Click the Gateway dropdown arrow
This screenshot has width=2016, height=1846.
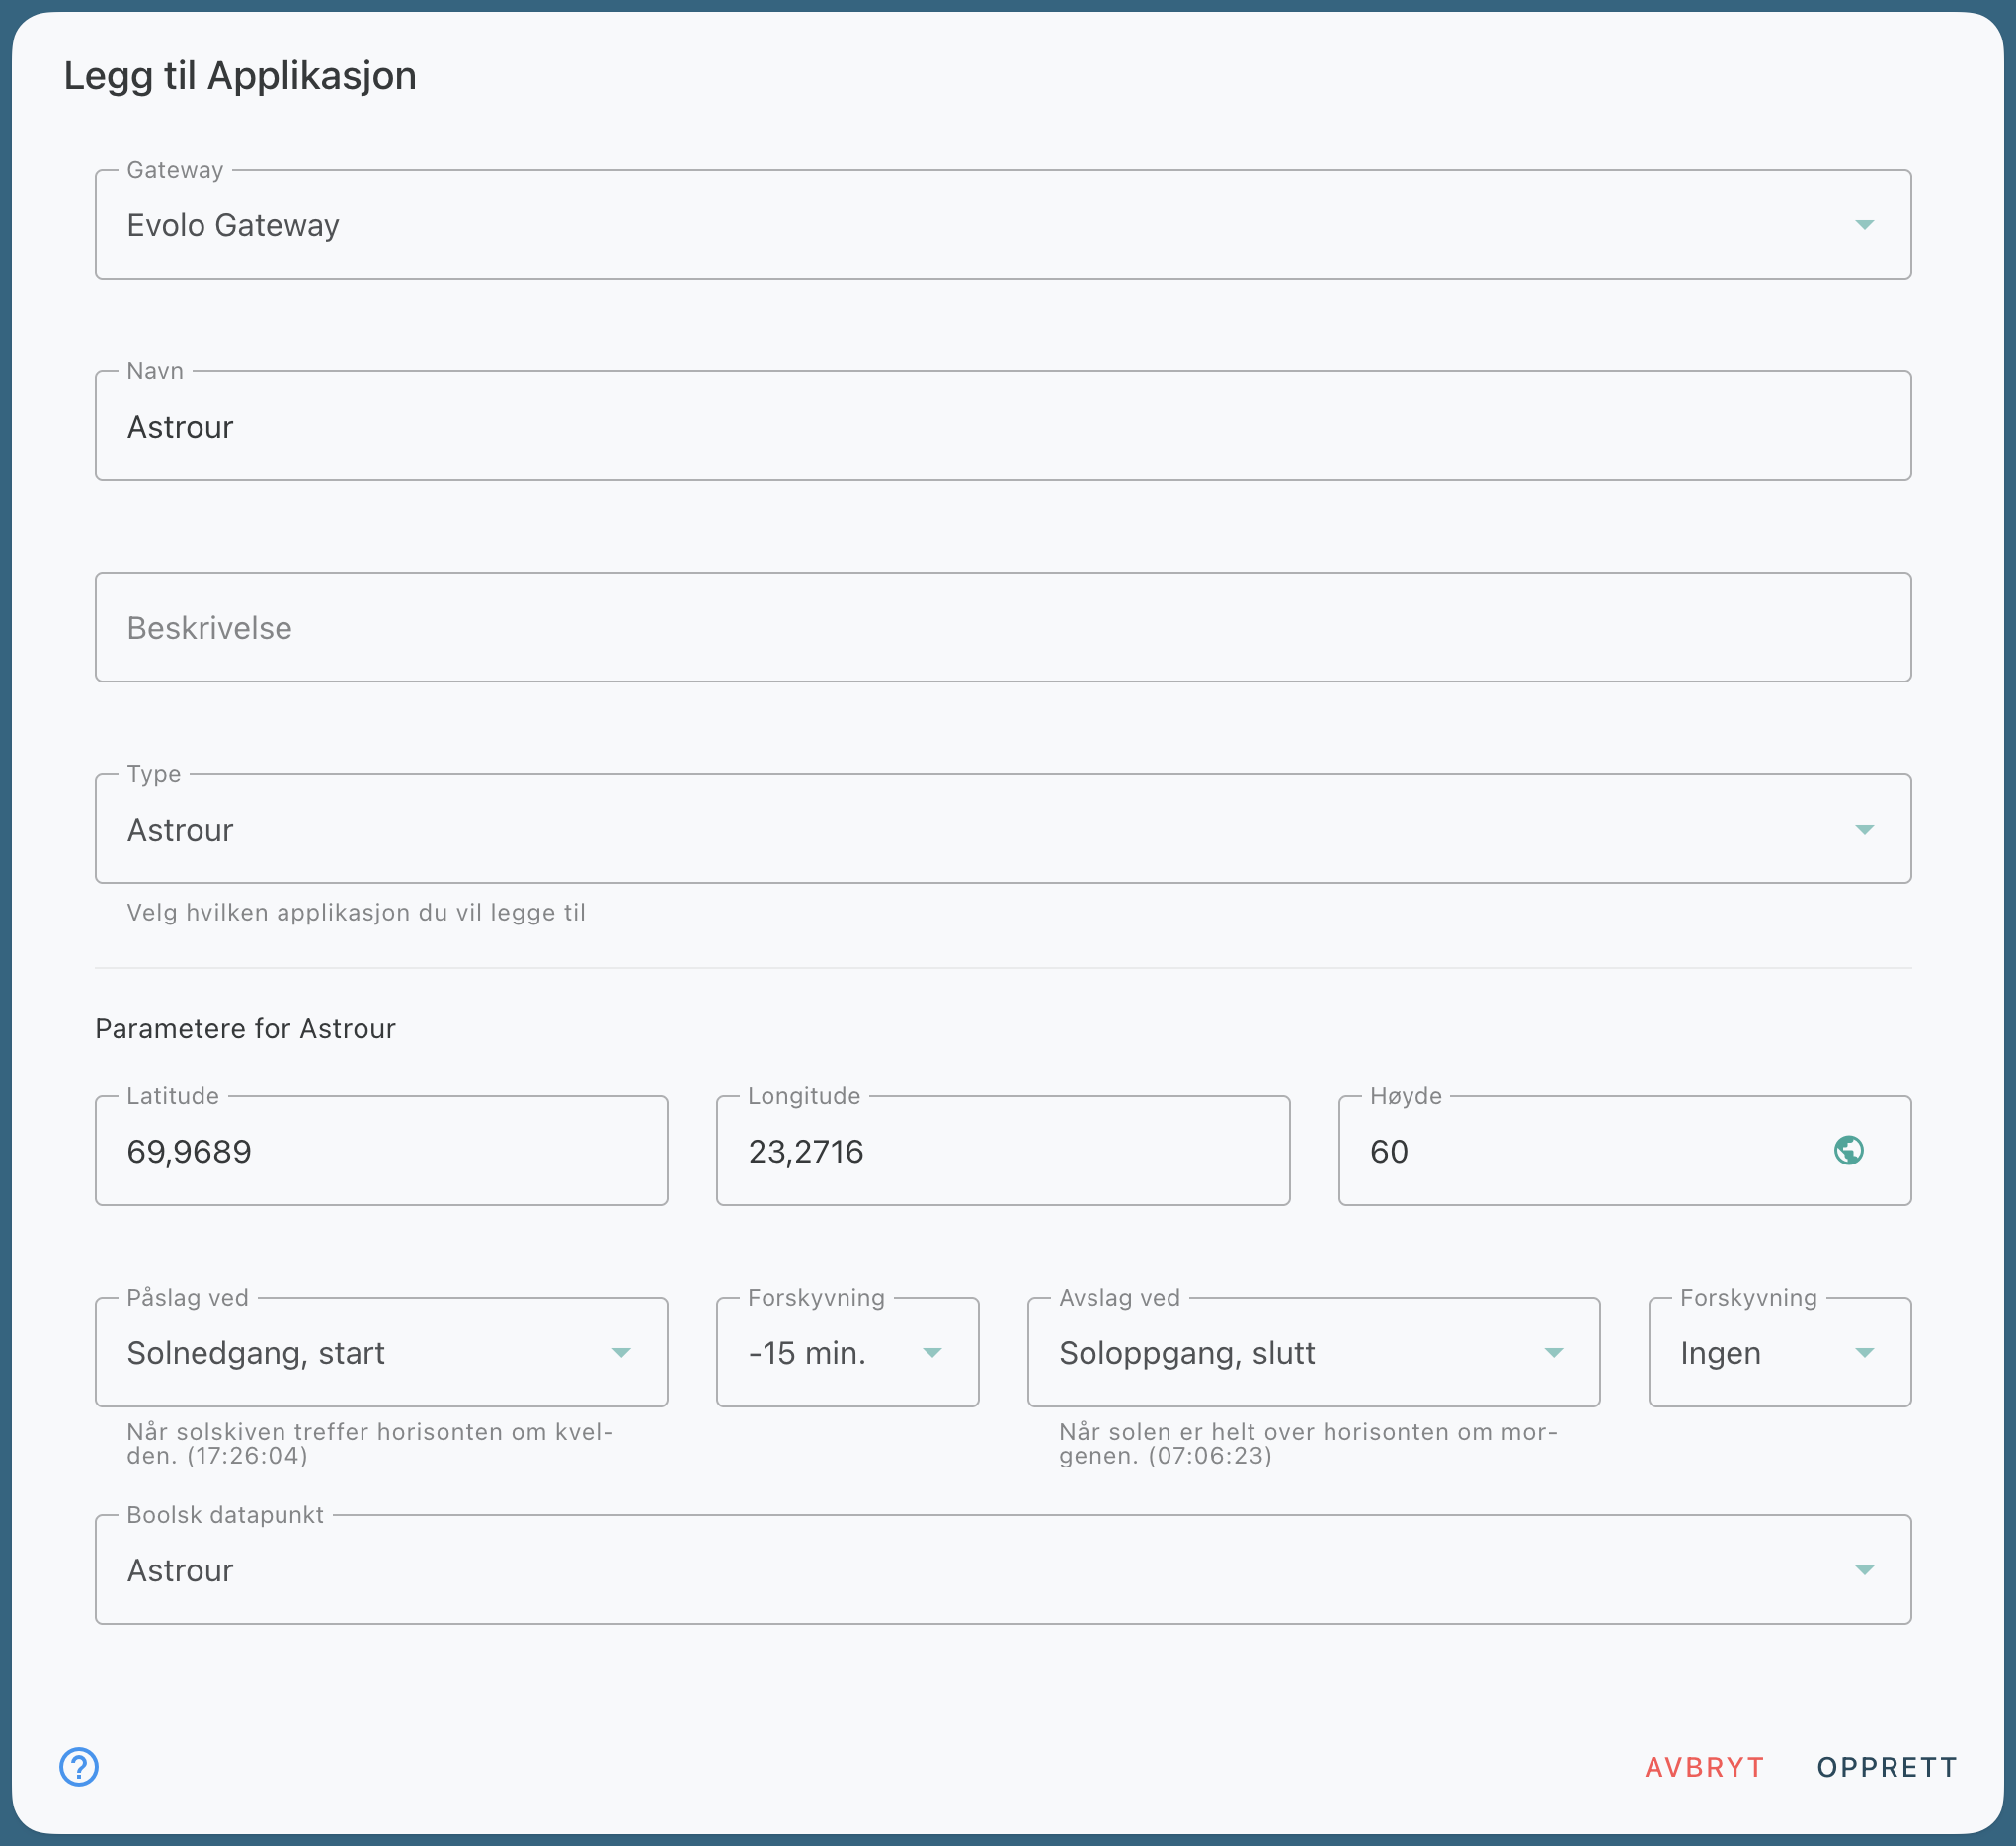[1864, 225]
